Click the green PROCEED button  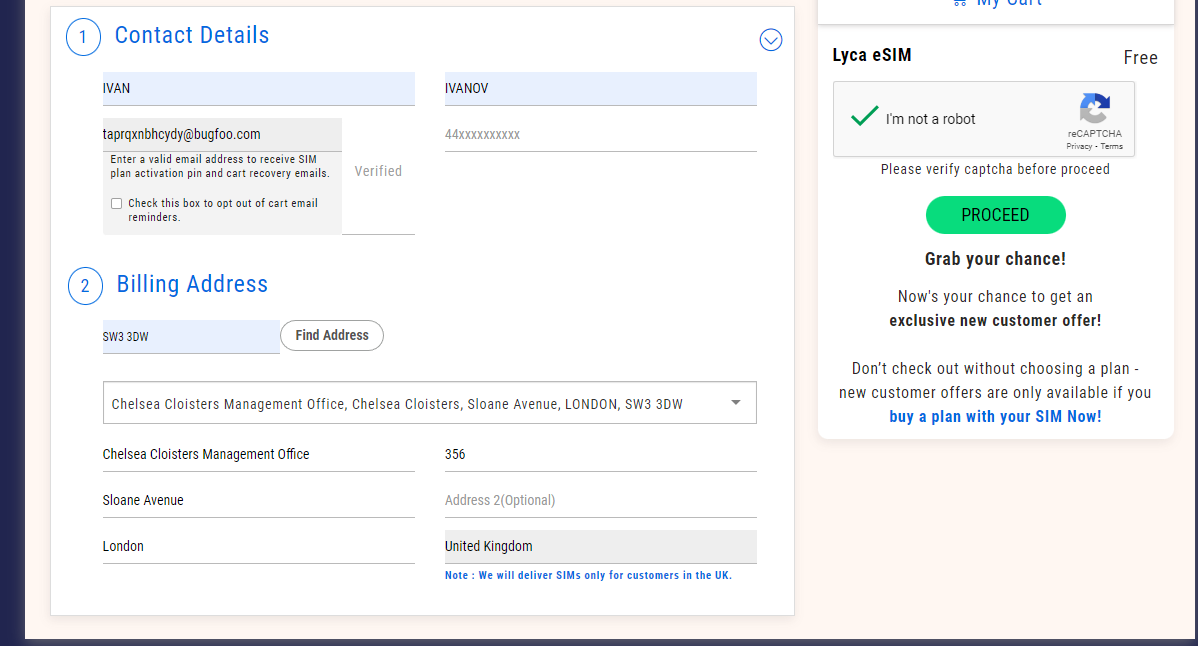pyautogui.click(x=995, y=215)
